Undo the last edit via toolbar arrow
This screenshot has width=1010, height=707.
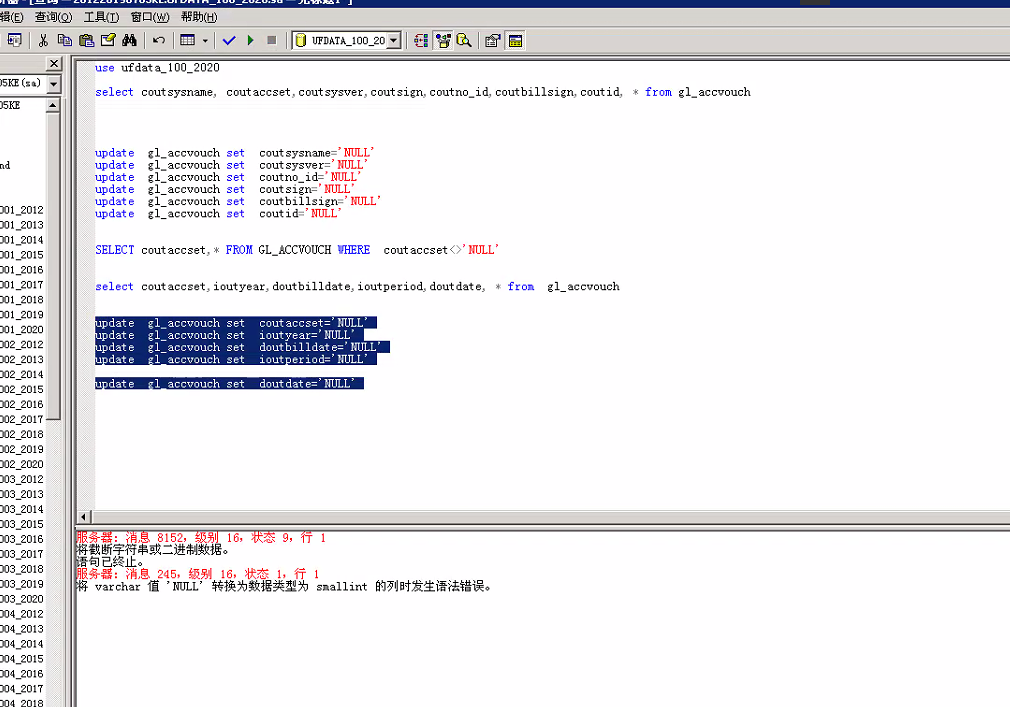click(x=158, y=41)
